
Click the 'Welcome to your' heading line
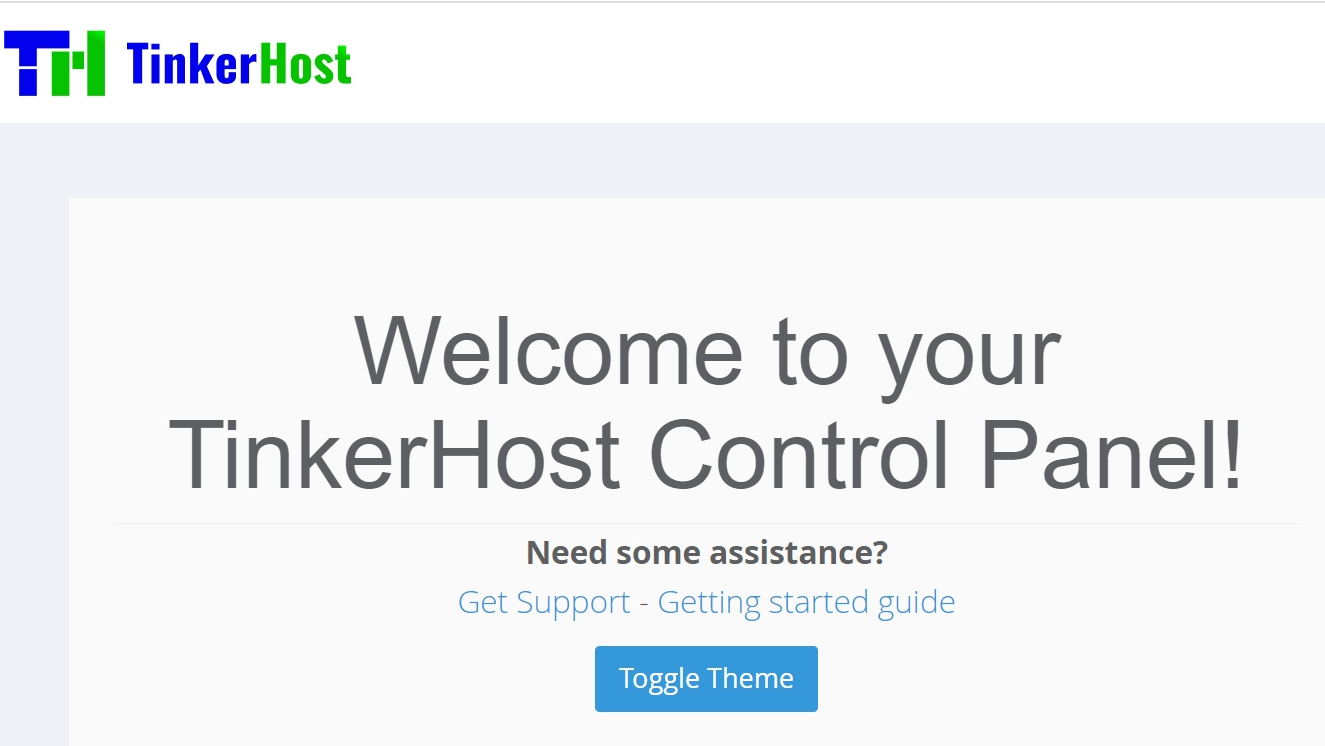[x=707, y=351]
